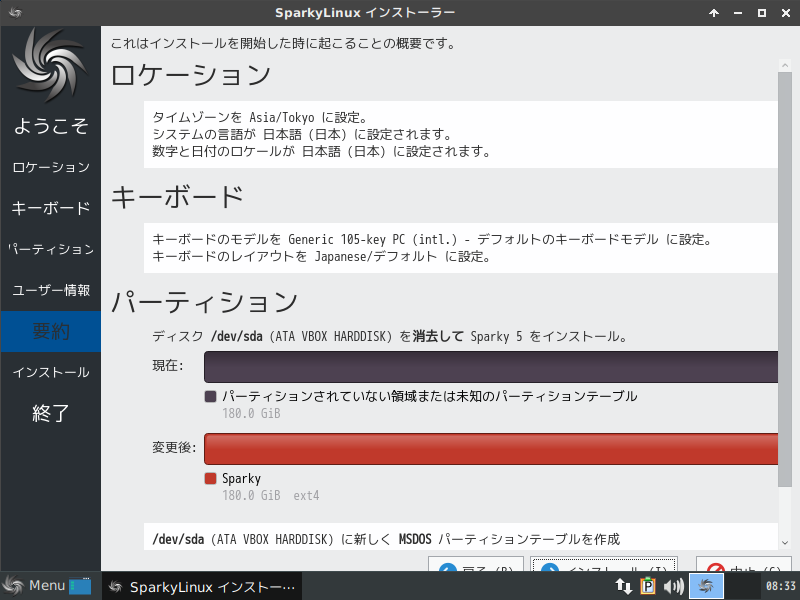Click the intro summary sentence at top
This screenshot has height=600, width=800.
click(283, 43)
